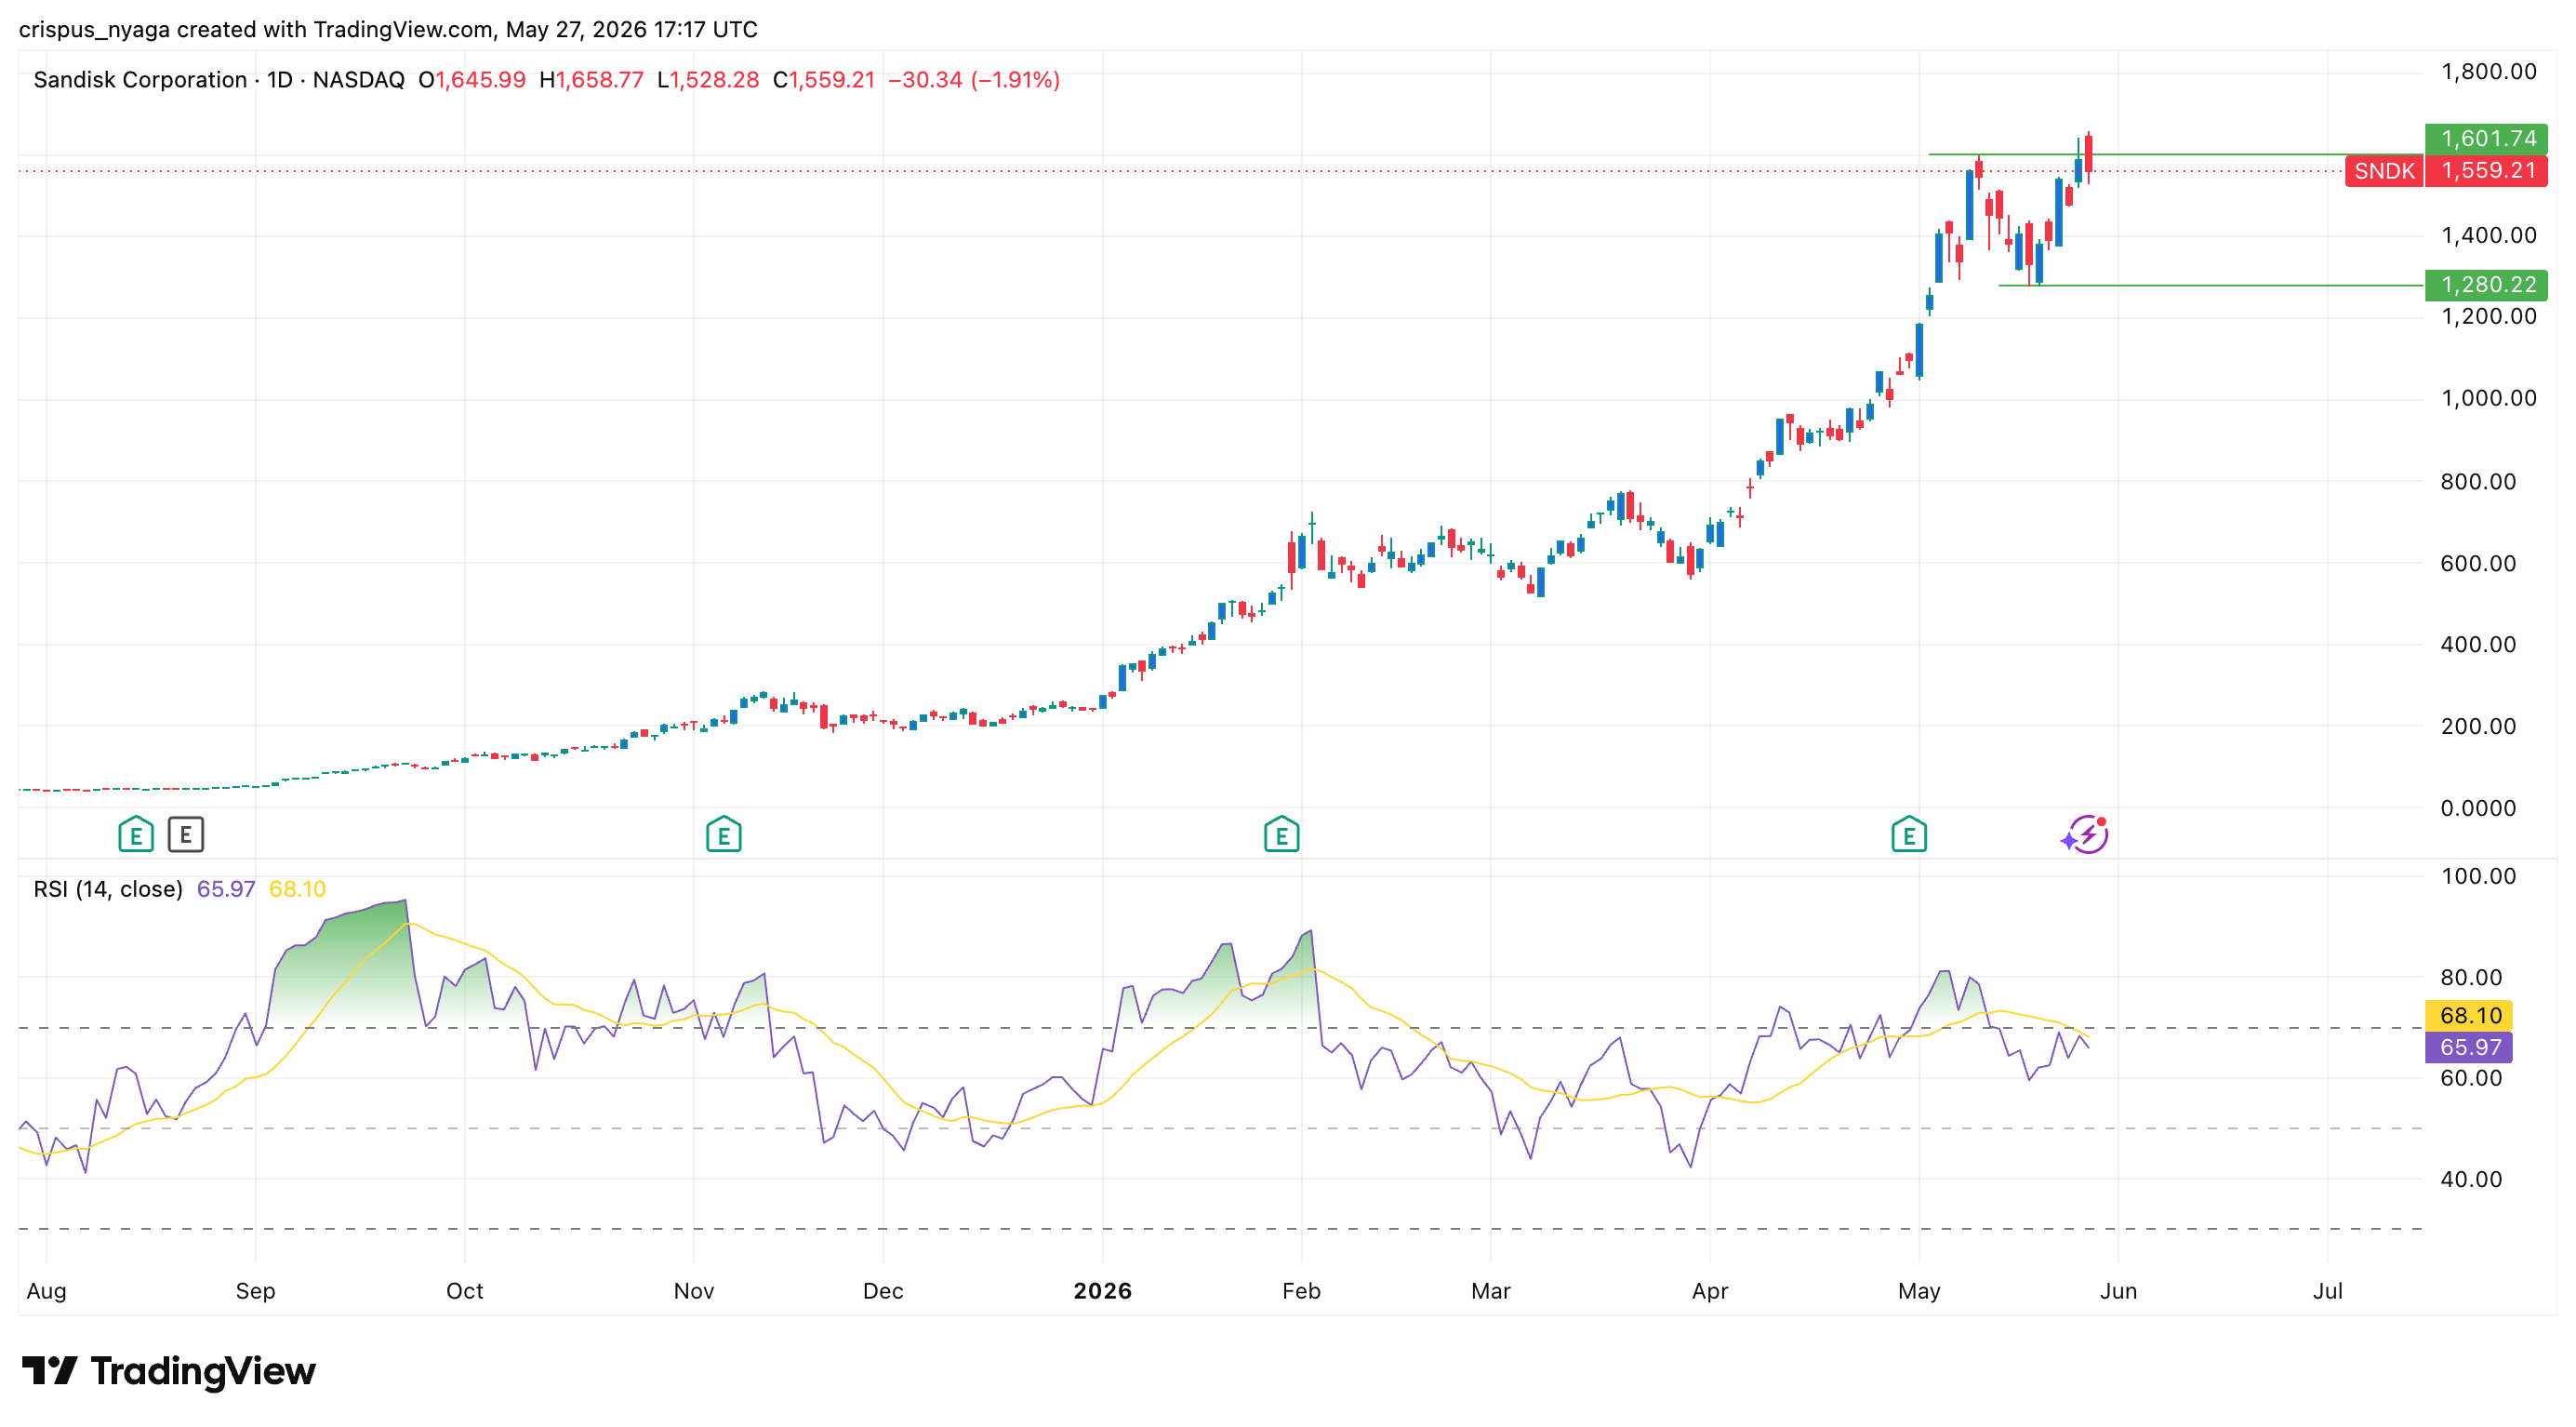Screen dimensions: 2576x1427
Task: Click the 400.00 price axis label
Action: pyautogui.click(x=2478, y=645)
